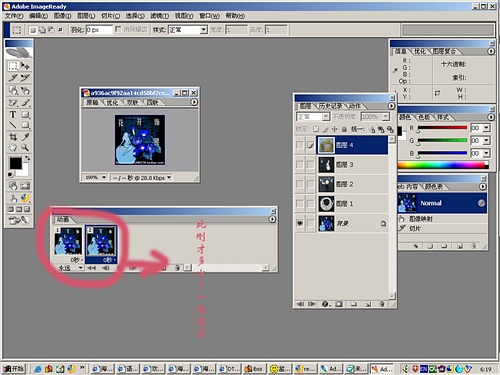Click the lock all icon in Layers panel
Screen dimensions: 500x375
tap(344, 129)
